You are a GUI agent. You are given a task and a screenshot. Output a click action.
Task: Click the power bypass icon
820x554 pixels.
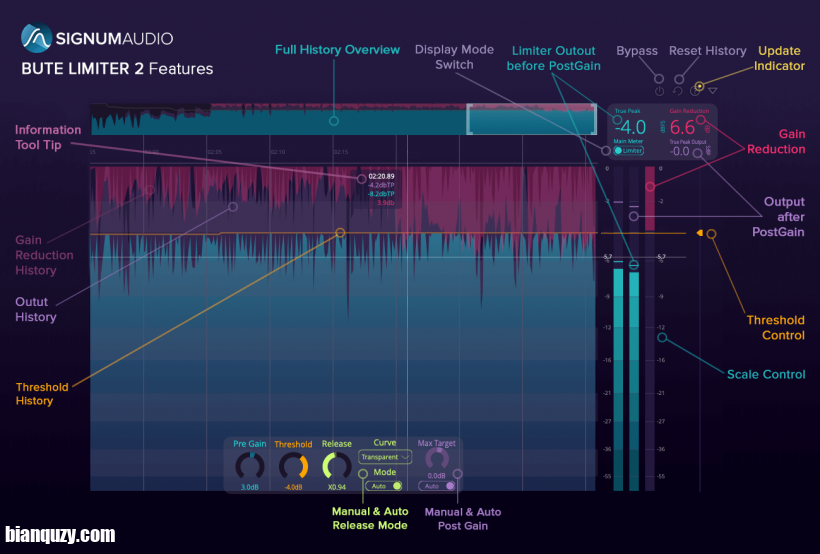[x=659, y=91]
